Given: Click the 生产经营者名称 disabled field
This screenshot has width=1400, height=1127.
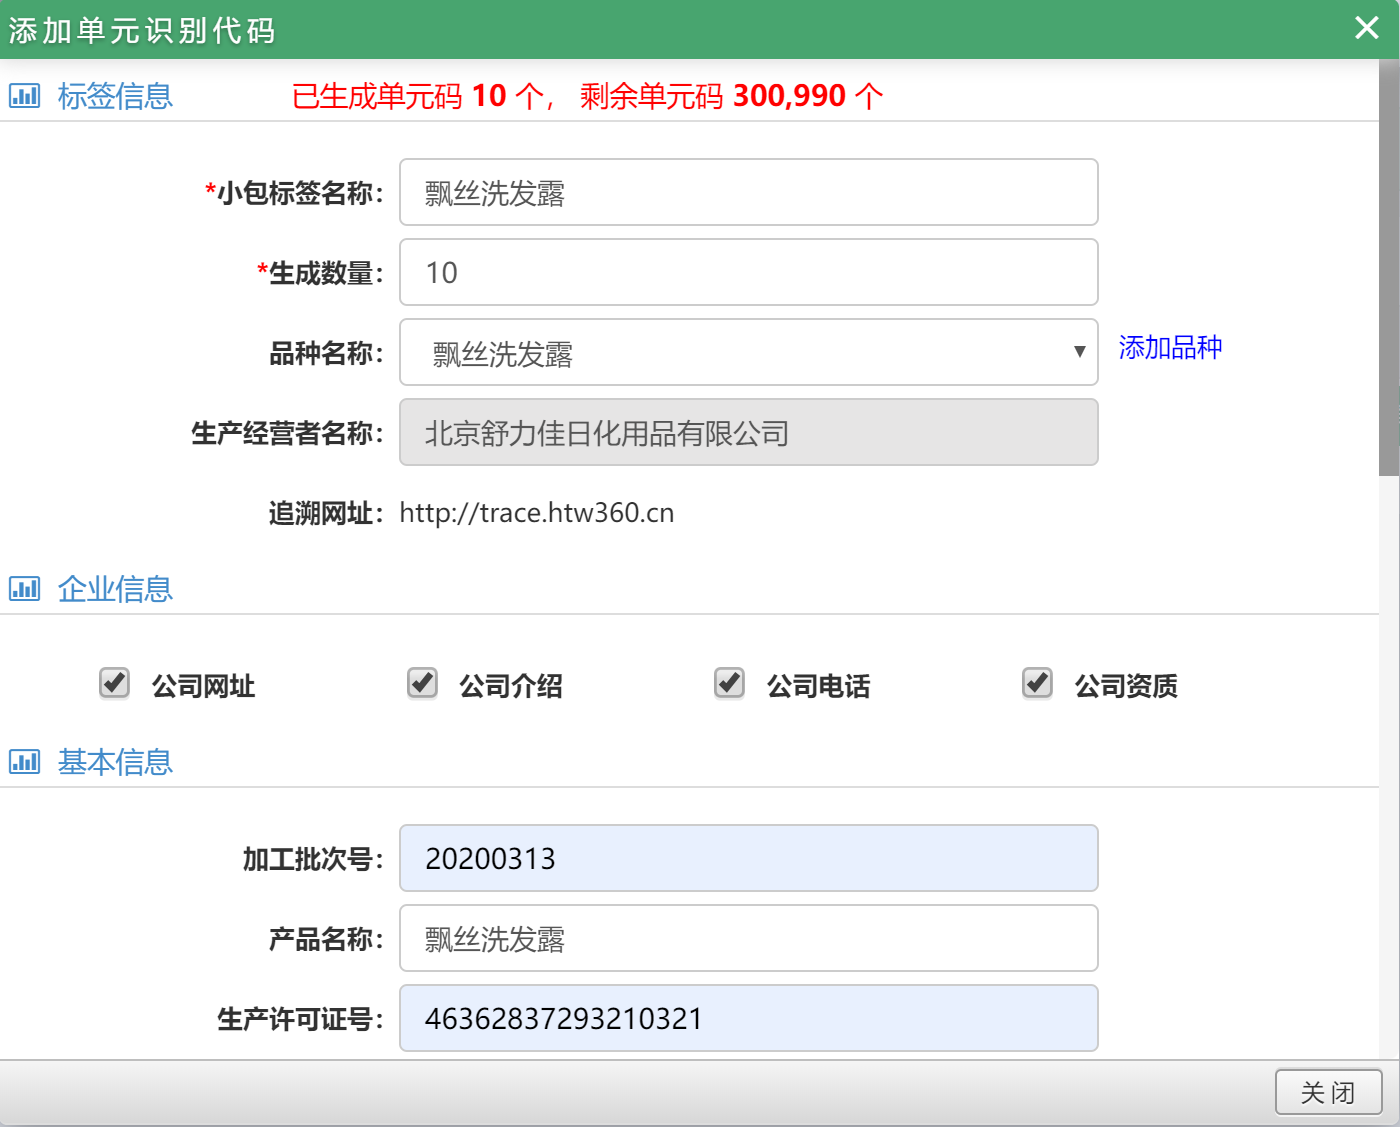Looking at the screenshot, I should pos(748,432).
